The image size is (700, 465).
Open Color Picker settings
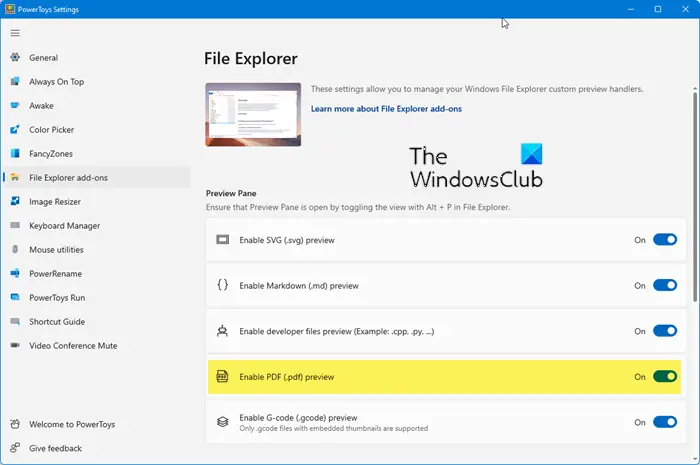point(96,130)
